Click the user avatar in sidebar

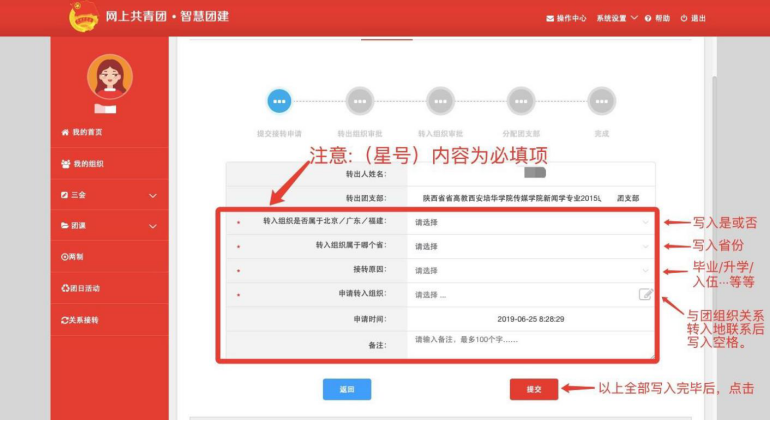(109, 76)
